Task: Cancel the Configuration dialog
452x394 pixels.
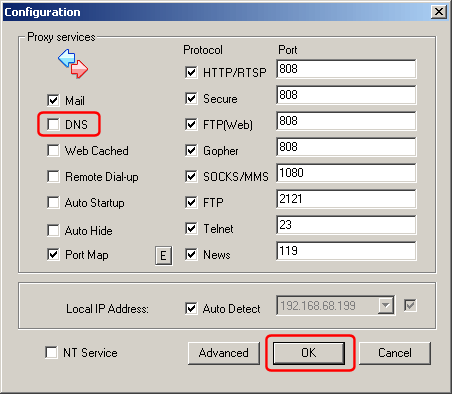Action: coord(395,353)
